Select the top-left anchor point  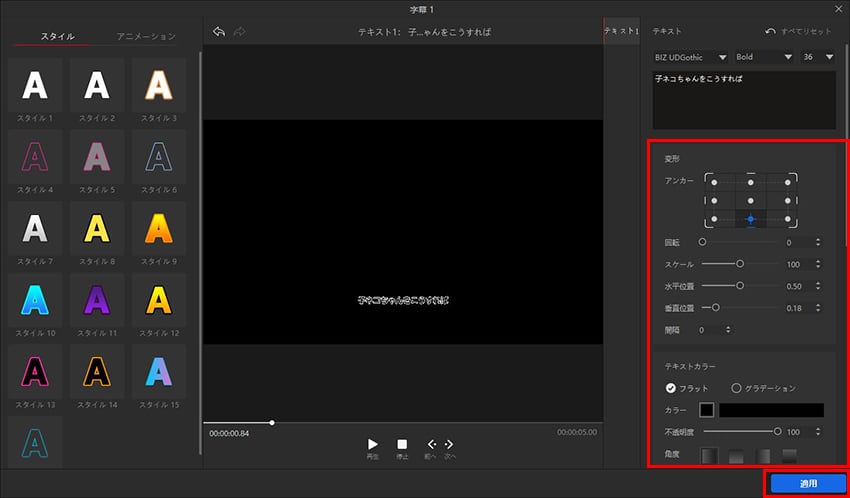tap(714, 182)
